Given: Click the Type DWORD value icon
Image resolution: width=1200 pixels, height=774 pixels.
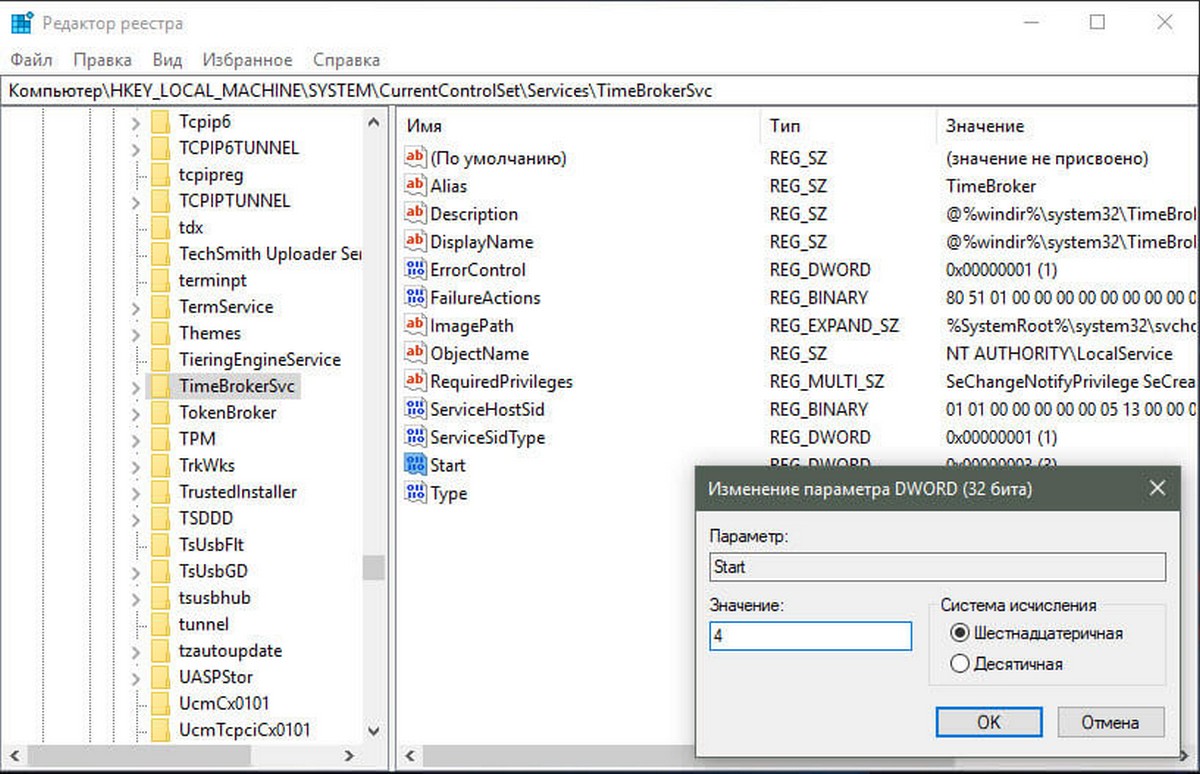Looking at the screenshot, I should [415, 493].
